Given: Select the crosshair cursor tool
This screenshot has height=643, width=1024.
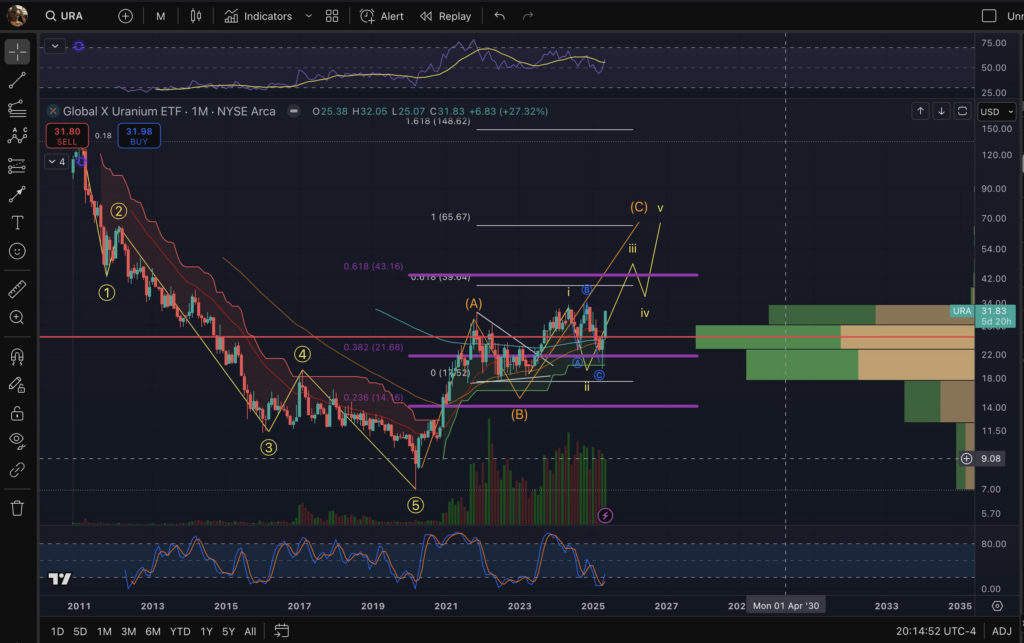Looking at the screenshot, I should (17, 52).
